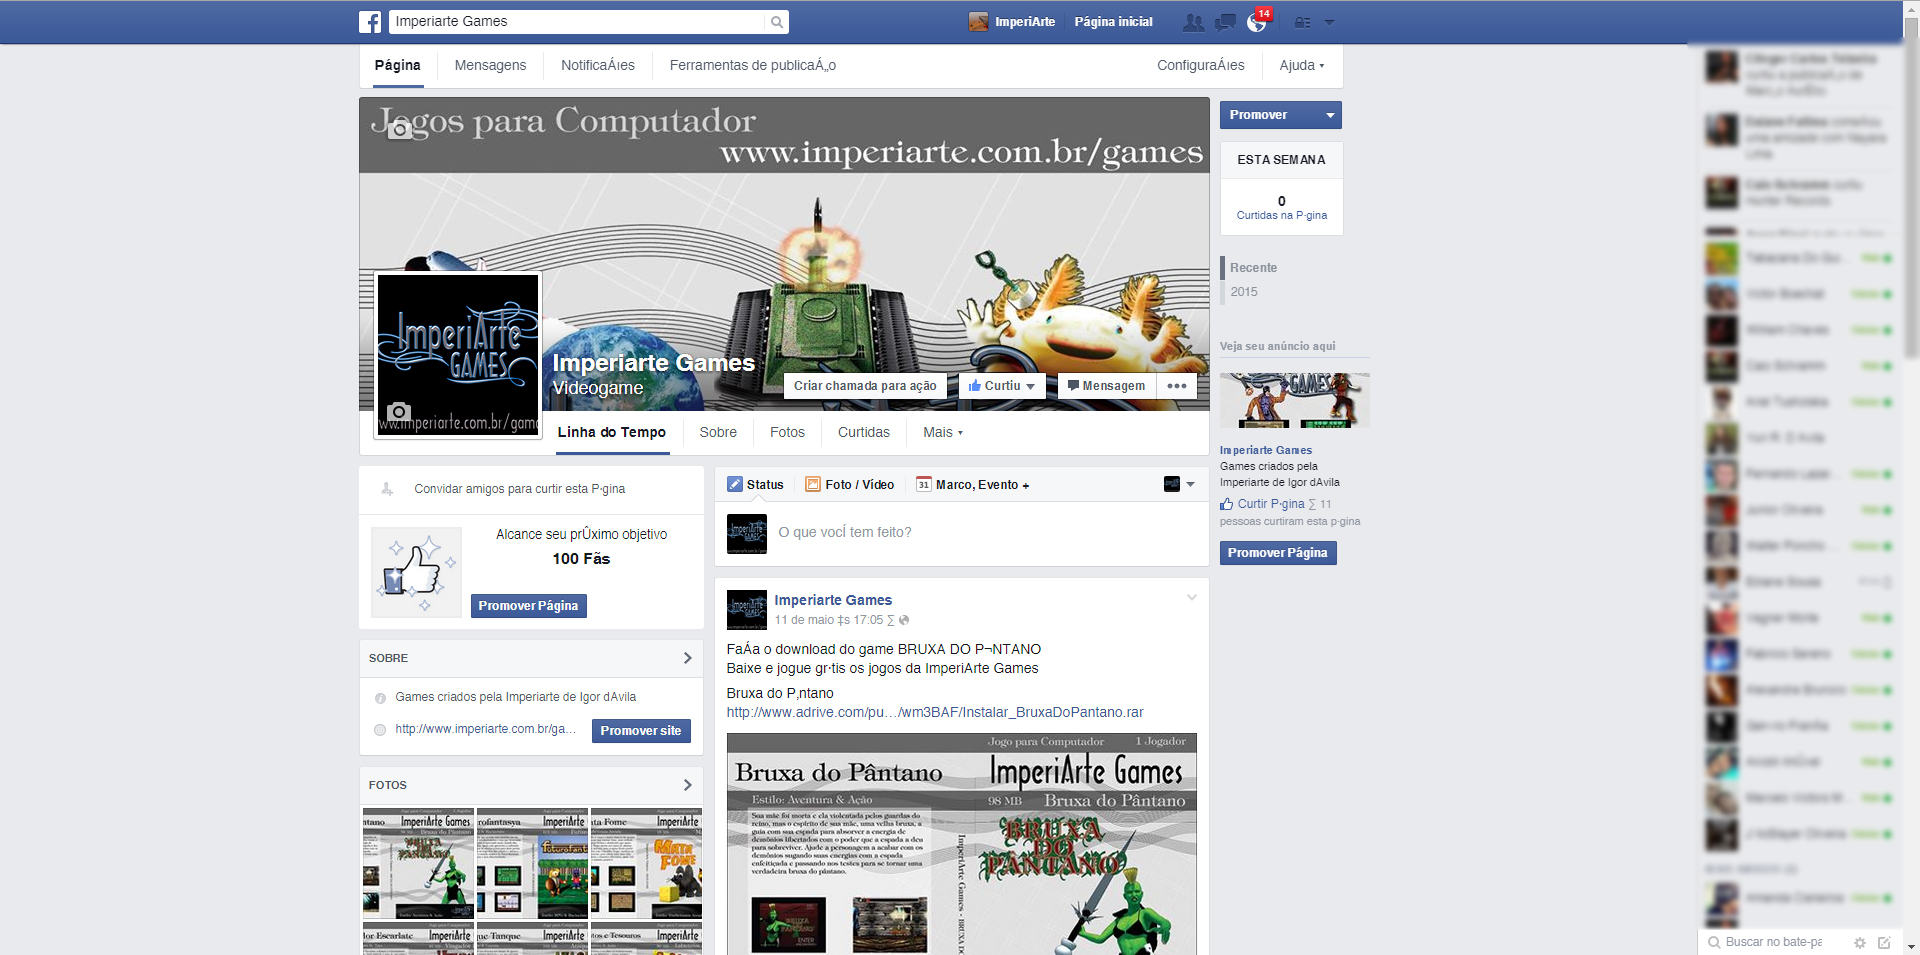Expand the SOBRE section chevron
The image size is (1920, 955).
[x=687, y=658]
